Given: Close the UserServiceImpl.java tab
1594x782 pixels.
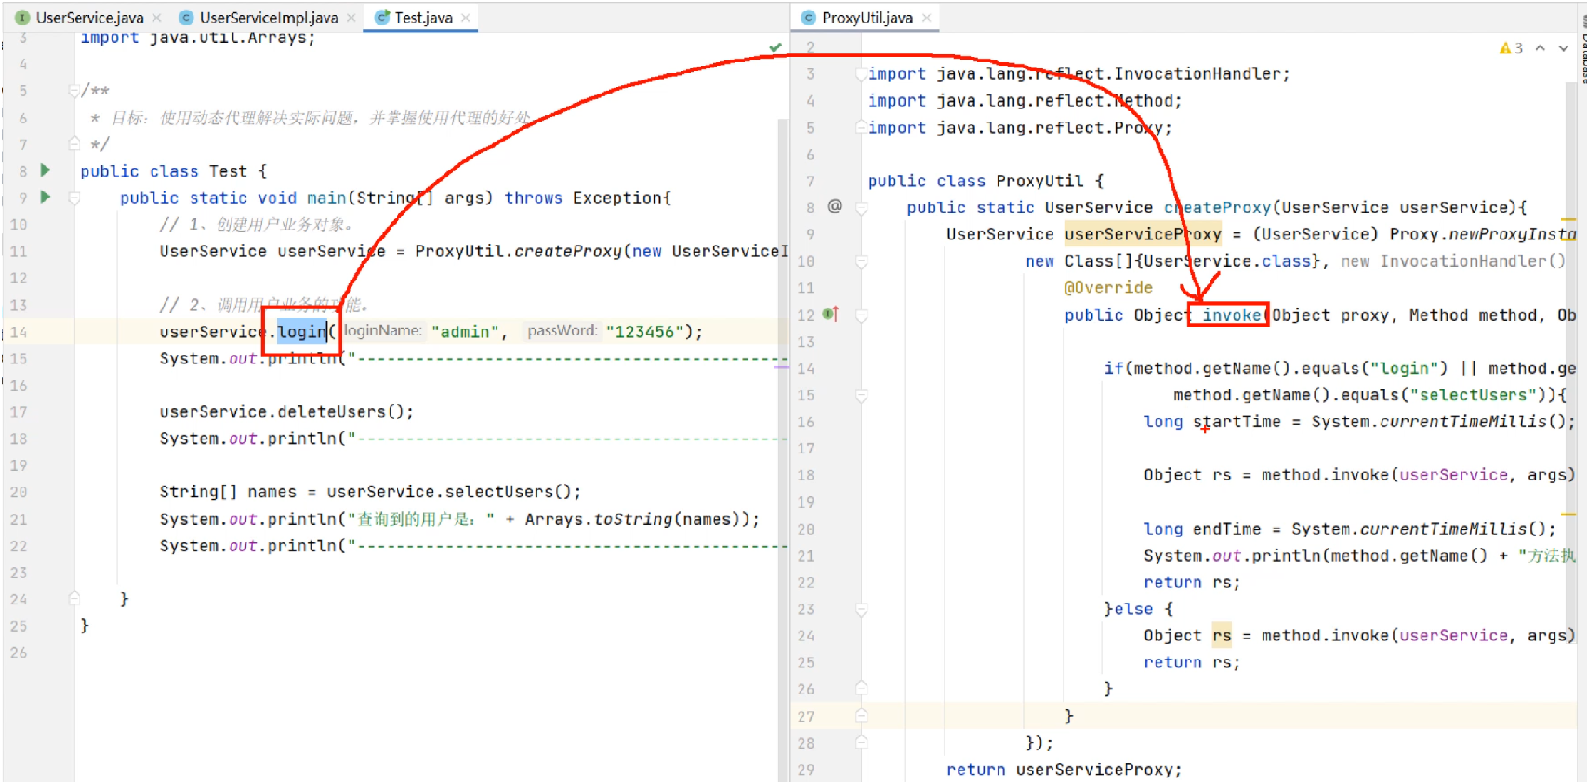Looking at the screenshot, I should pyautogui.click(x=351, y=18).
